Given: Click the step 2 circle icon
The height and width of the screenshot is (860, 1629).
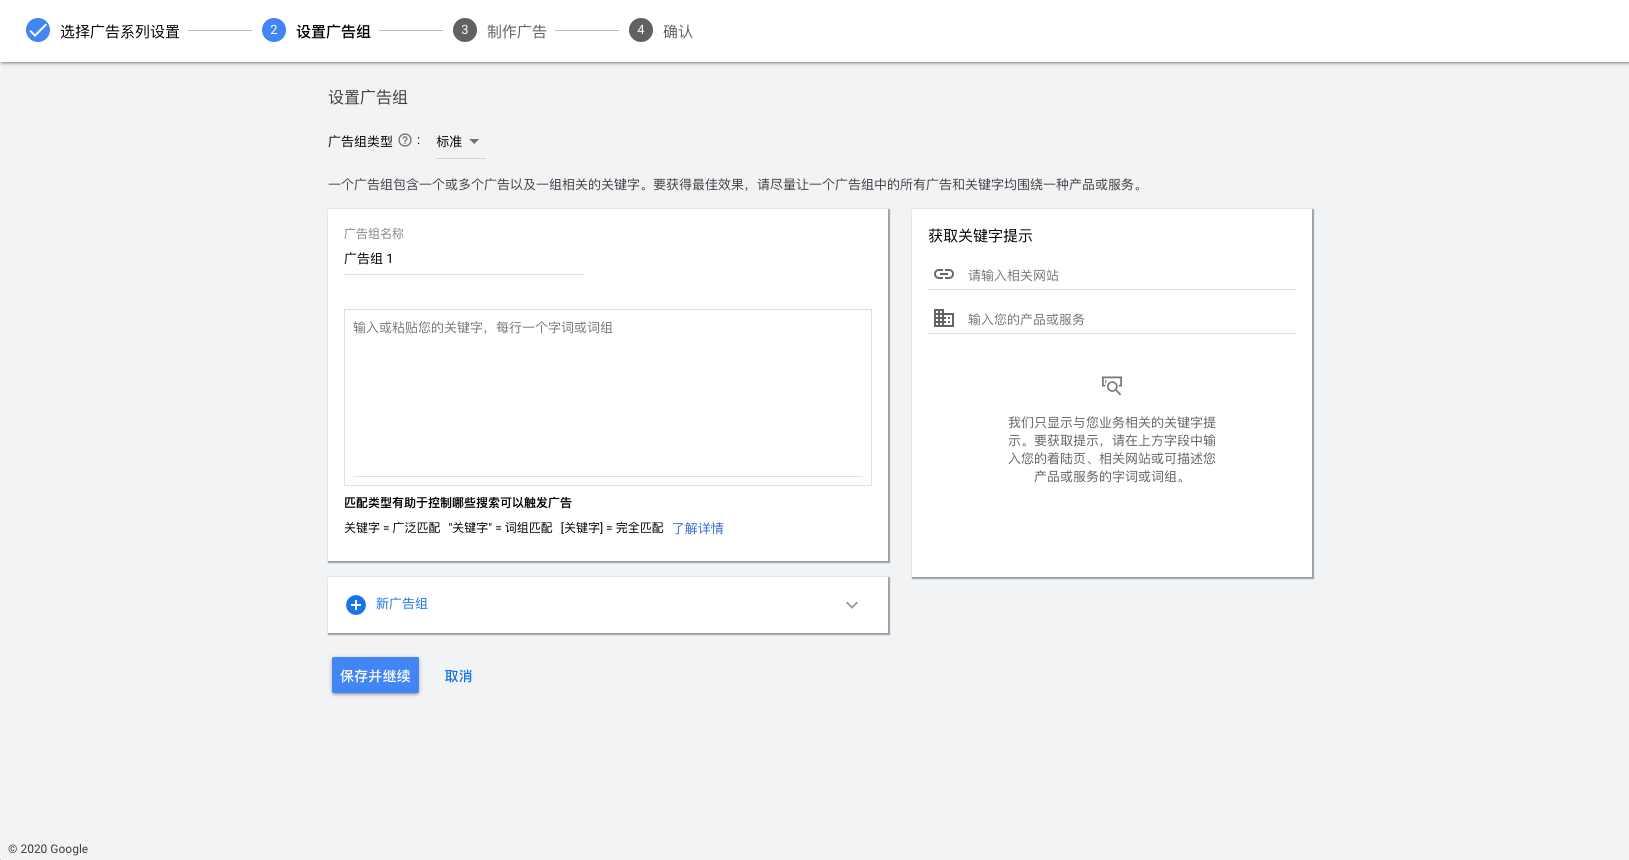Looking at the screenshot, I should point(274,31).
